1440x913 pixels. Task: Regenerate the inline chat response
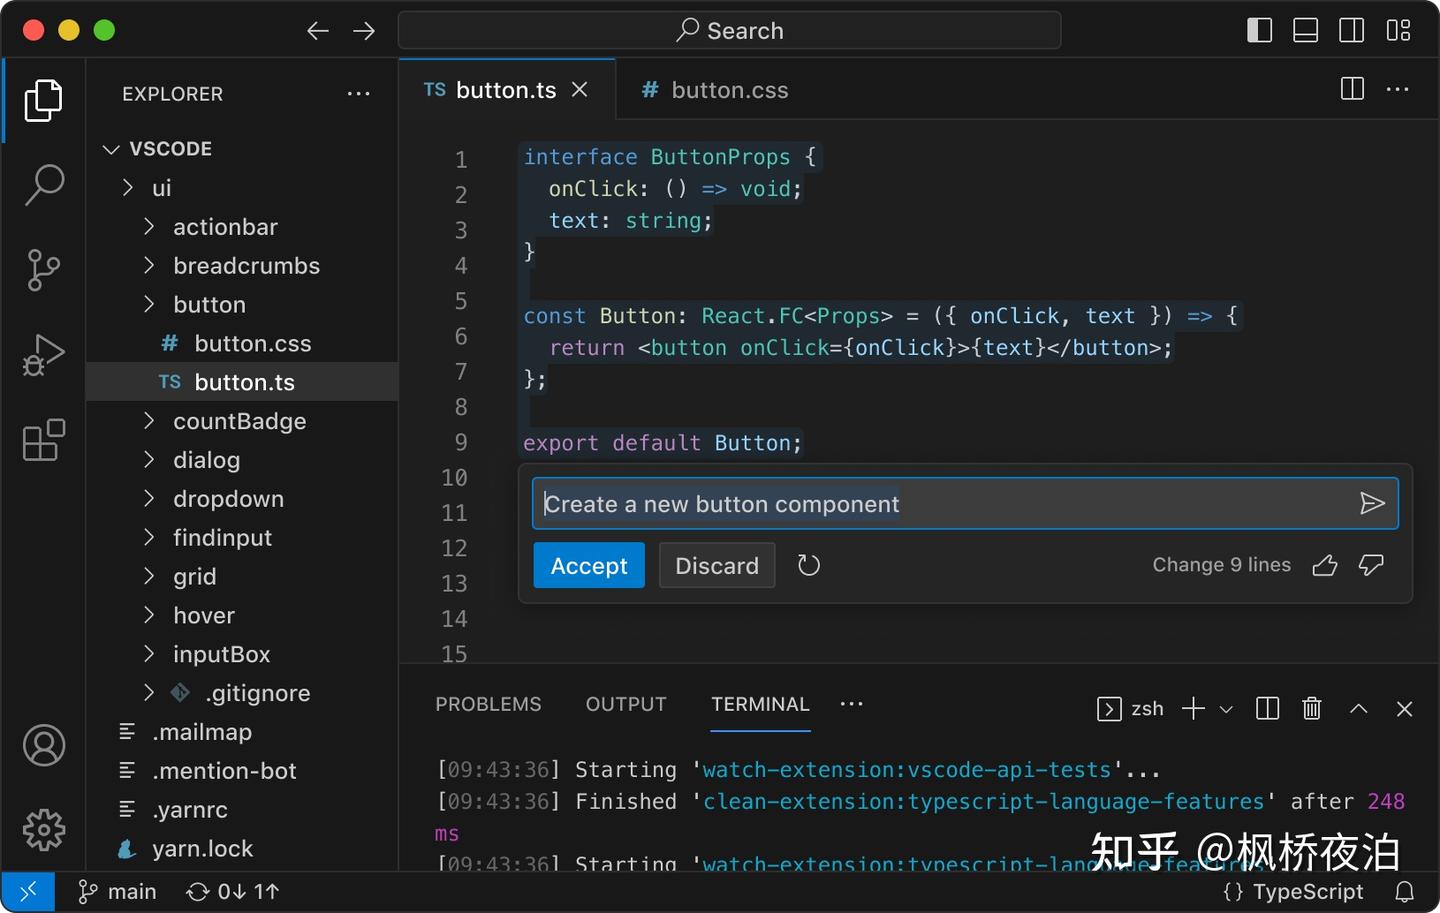pos(809,566)
